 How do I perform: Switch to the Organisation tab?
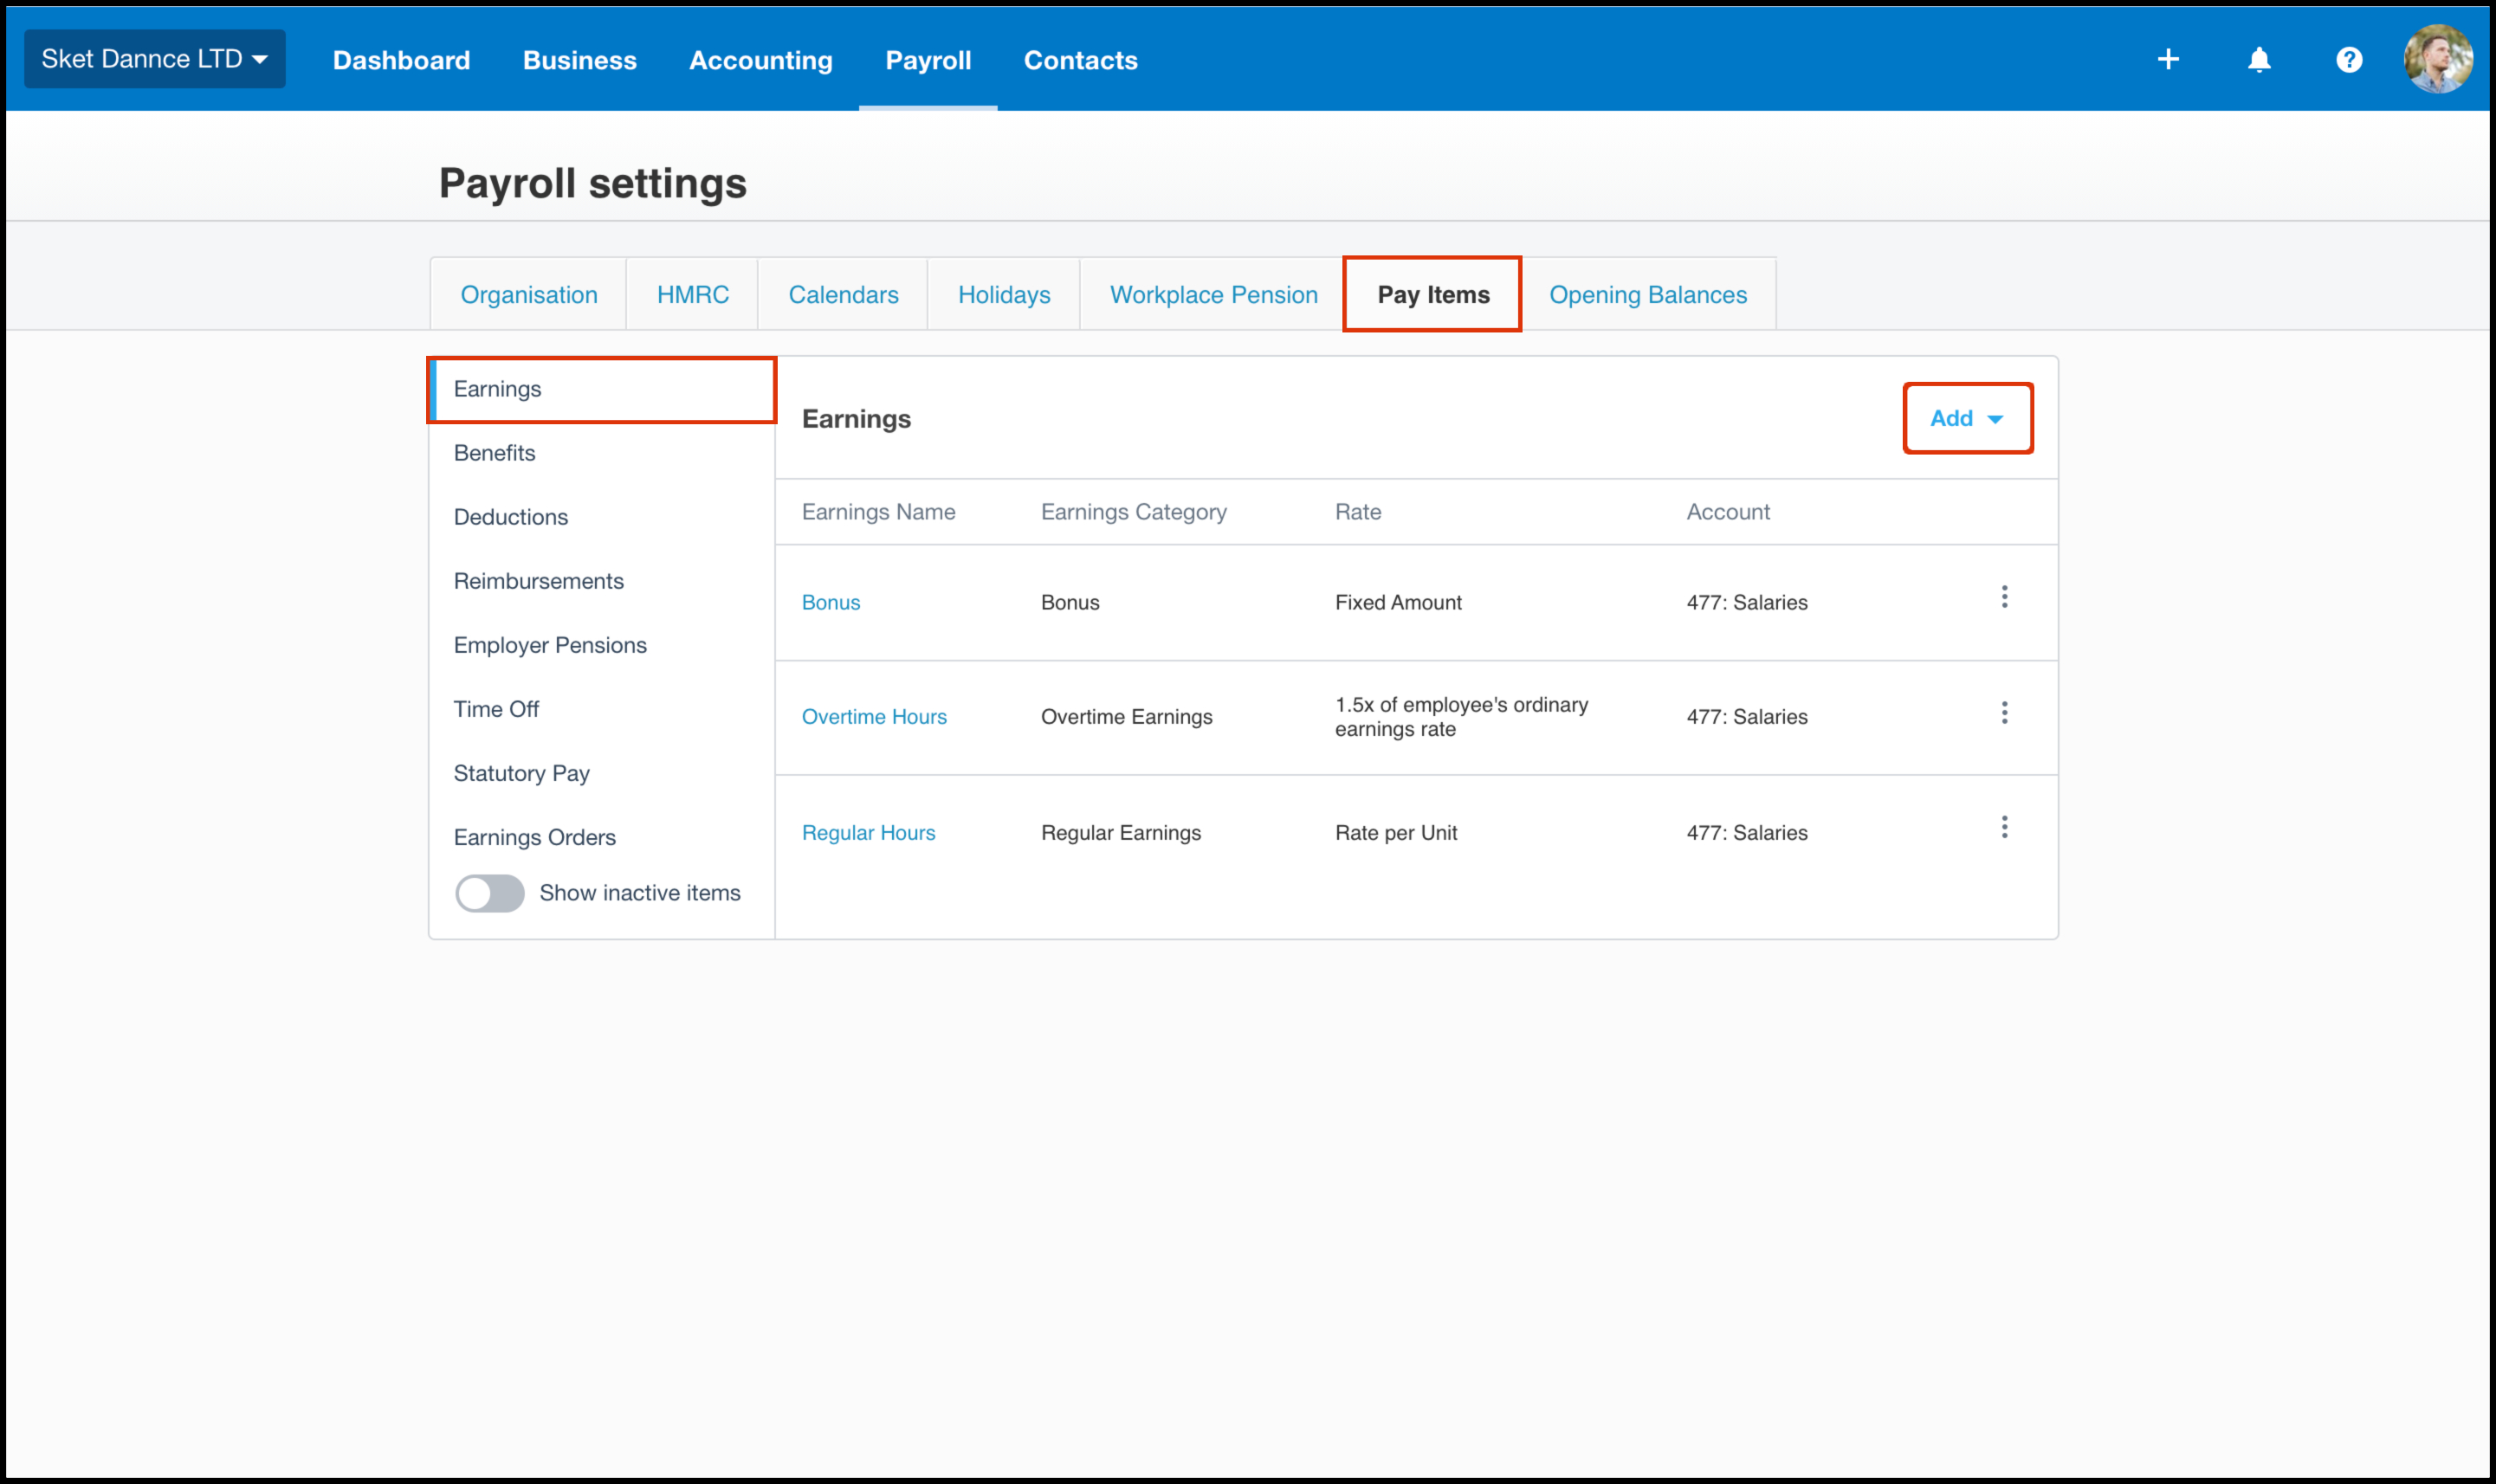click(x=529, y=295)
